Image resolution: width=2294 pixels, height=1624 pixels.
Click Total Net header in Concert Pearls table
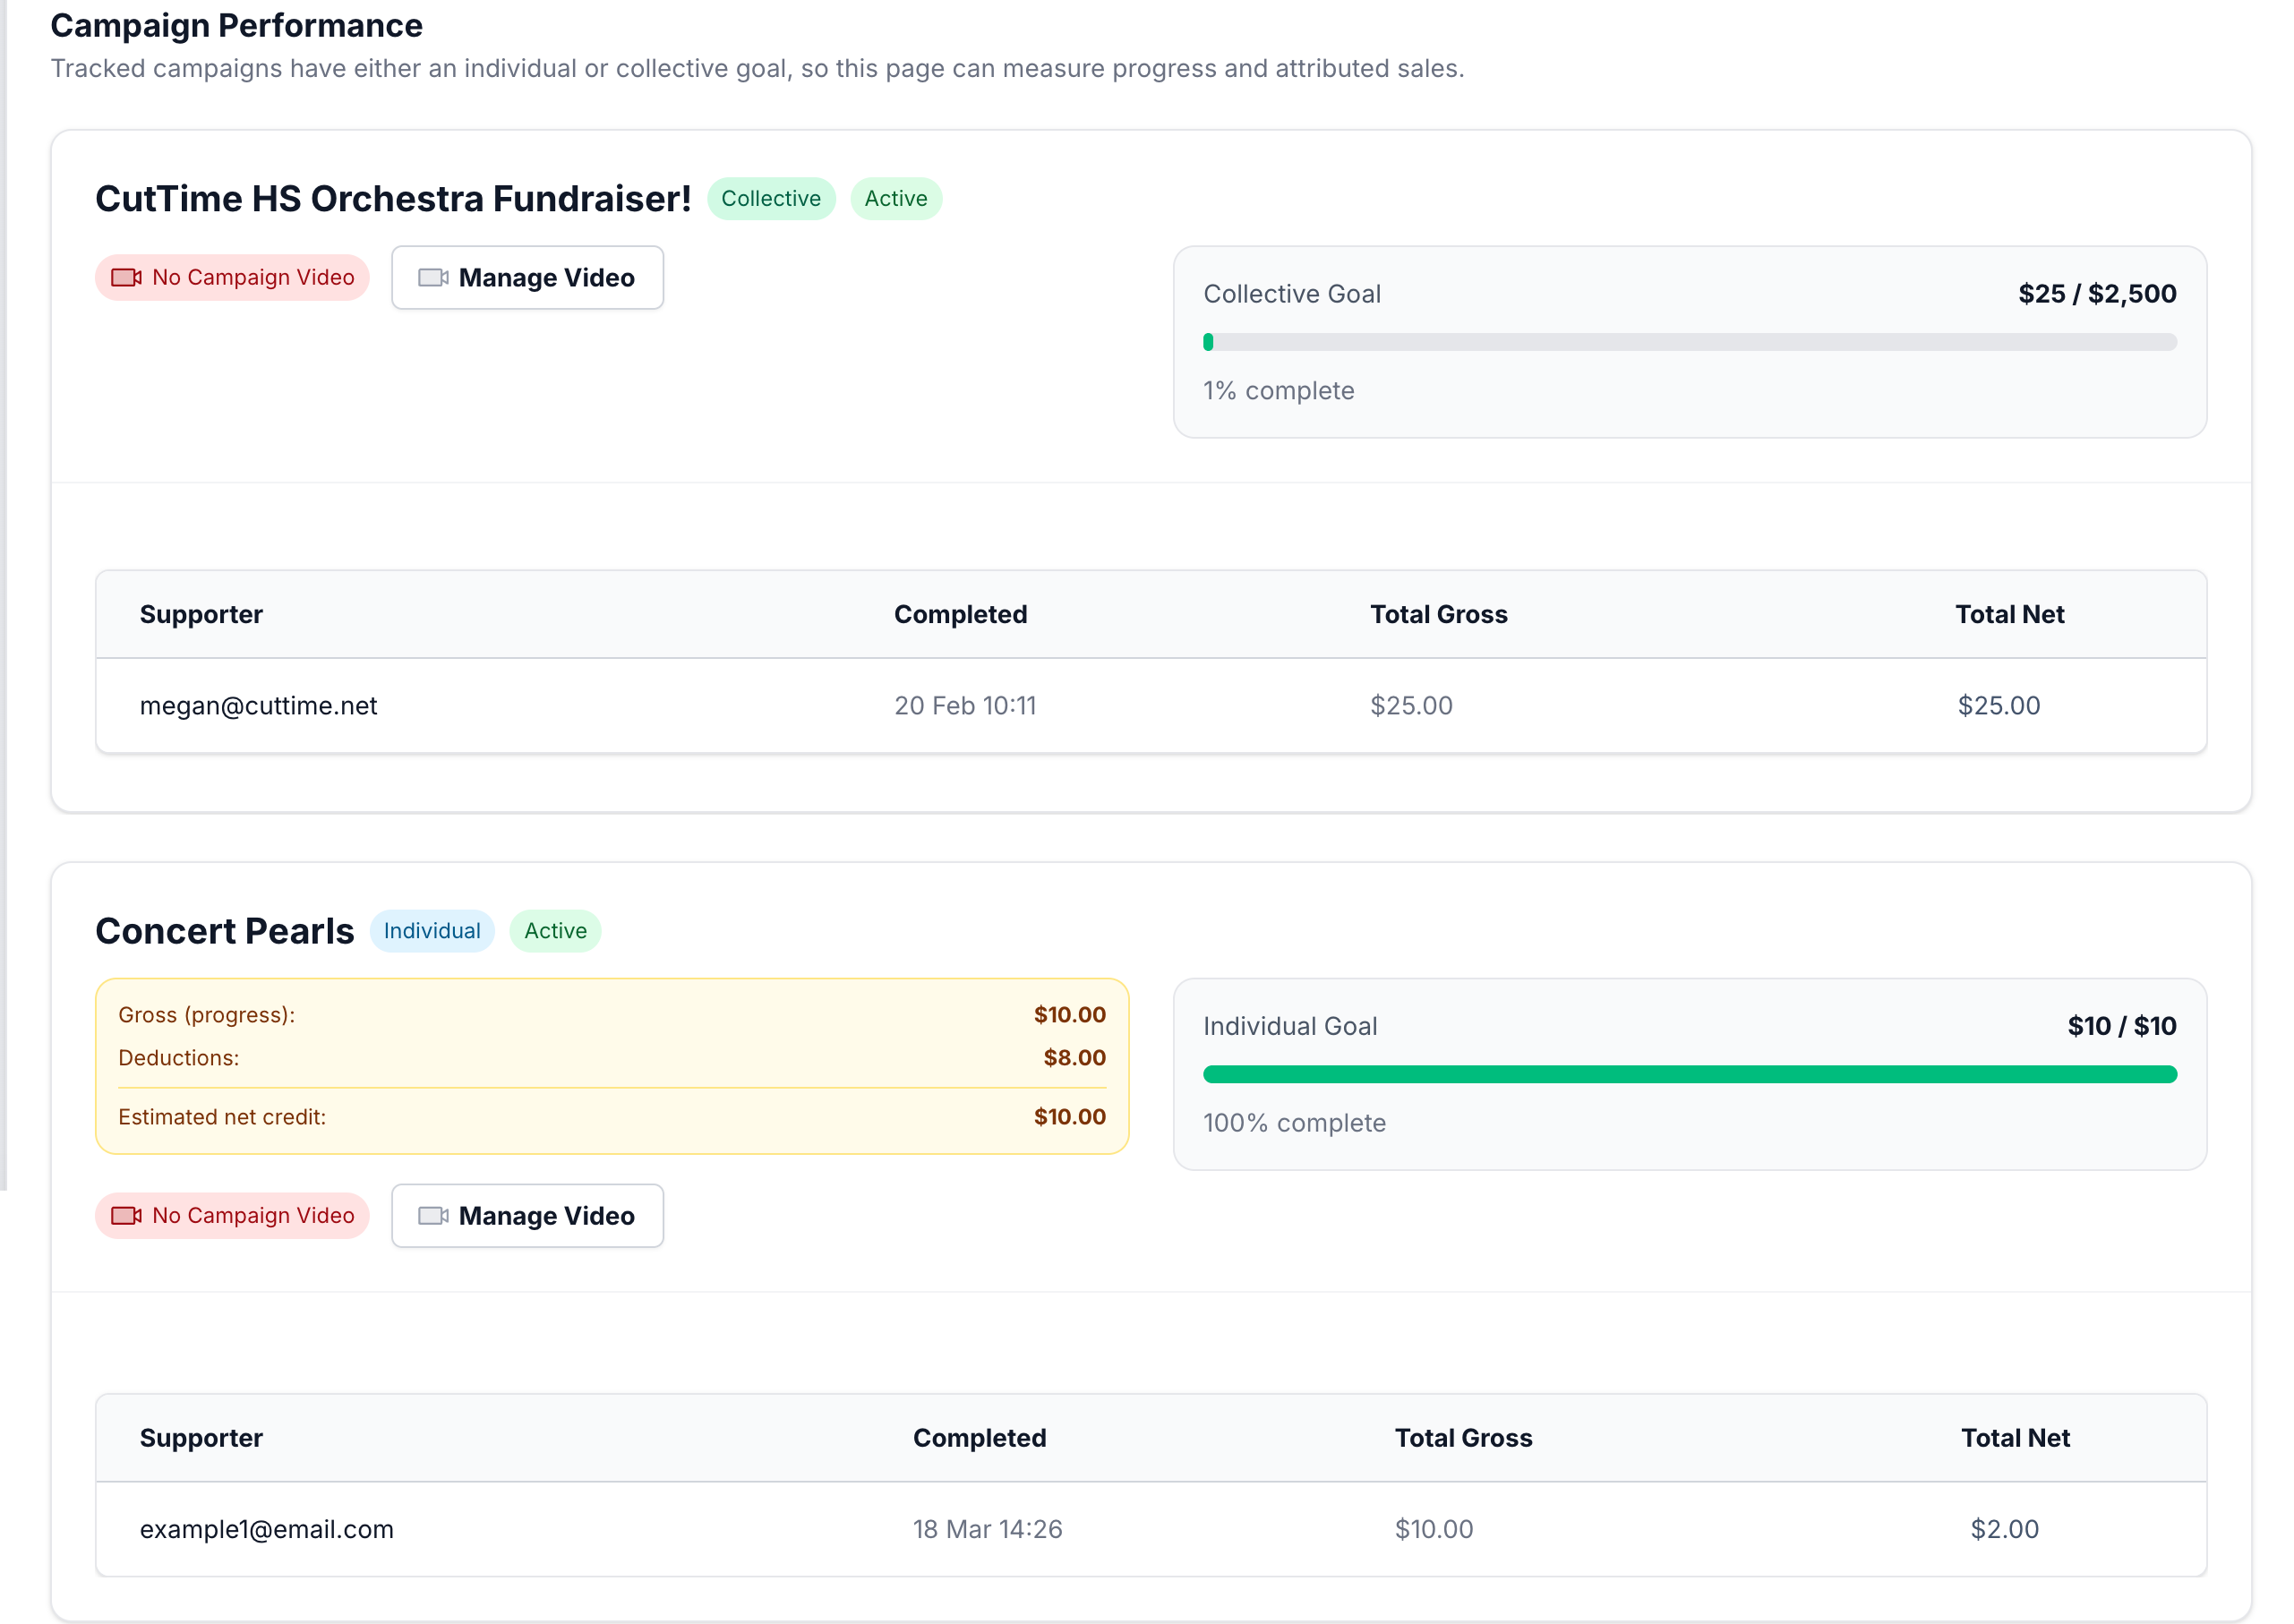pos(2014,1437)
